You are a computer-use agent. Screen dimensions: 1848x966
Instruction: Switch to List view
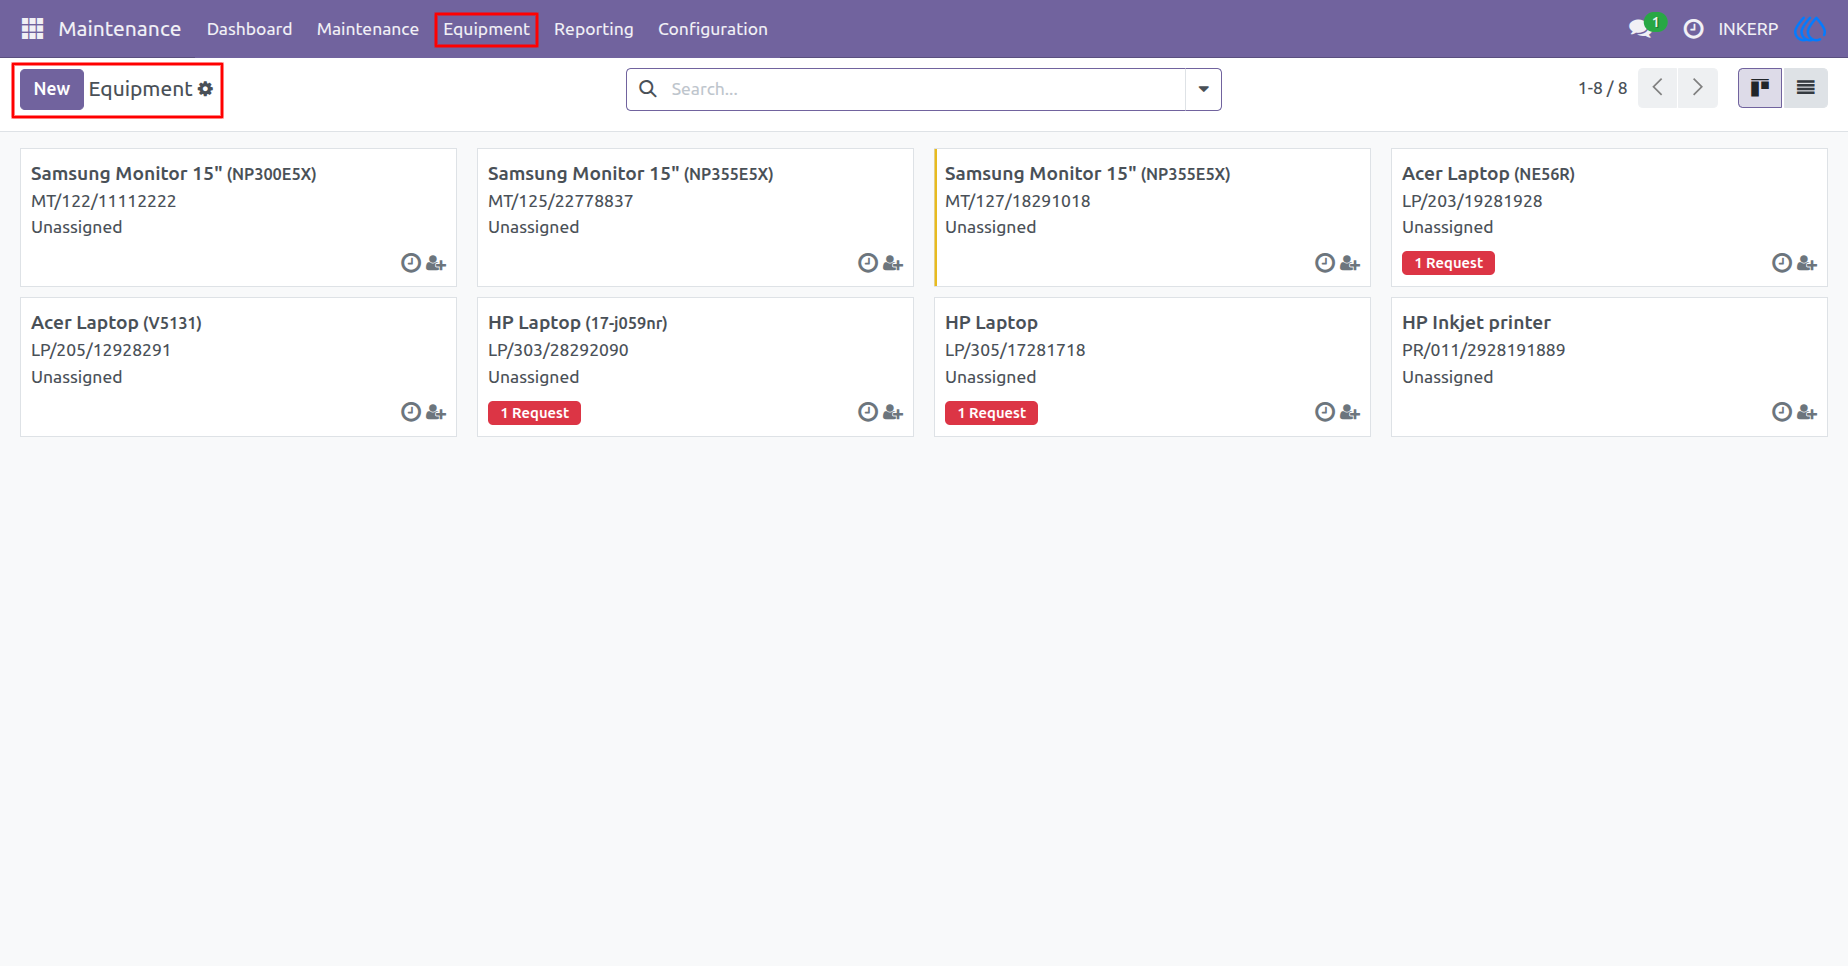click(x=1805, y=88)
